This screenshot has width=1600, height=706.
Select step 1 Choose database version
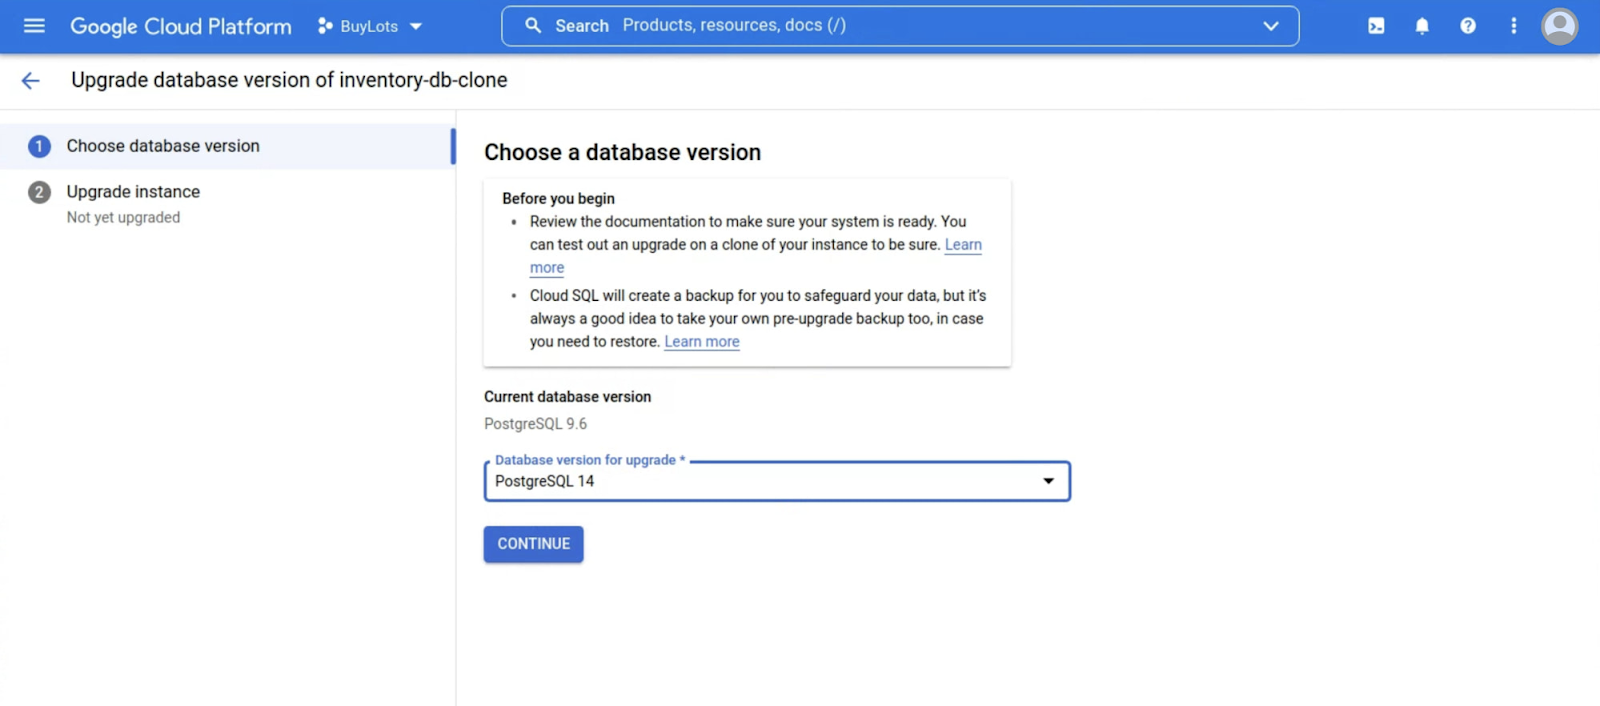tap(228, 146)
